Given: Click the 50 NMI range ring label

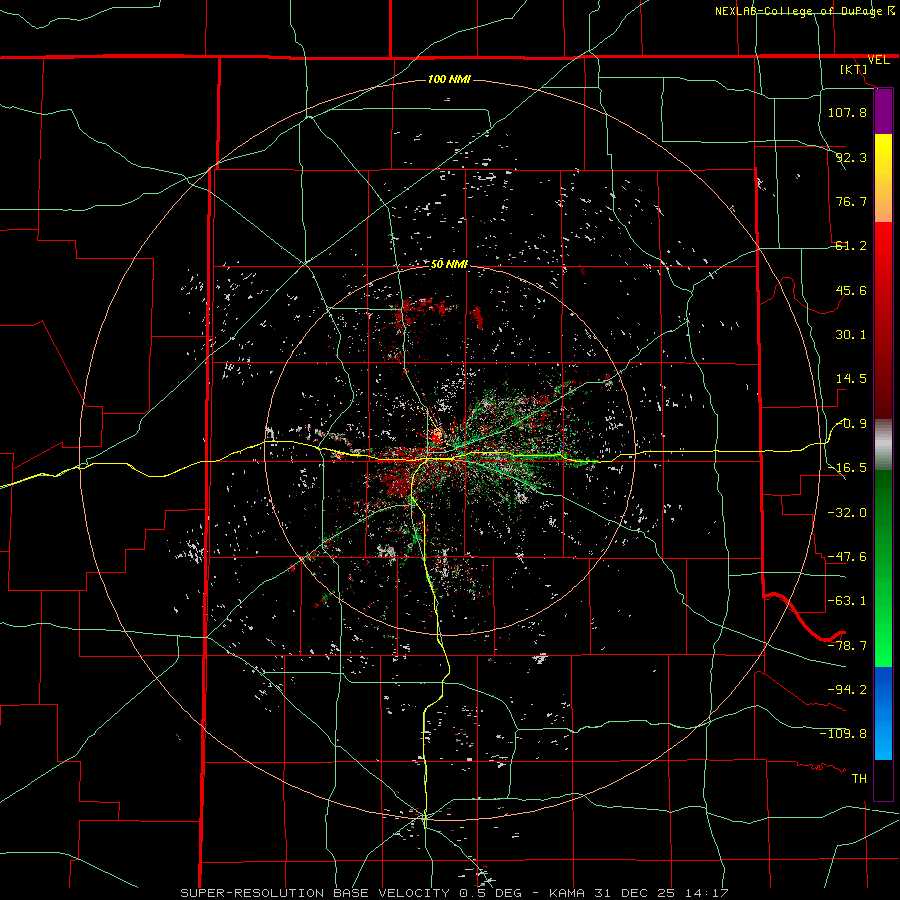Looking at the screenshot, I should [449, 264].
